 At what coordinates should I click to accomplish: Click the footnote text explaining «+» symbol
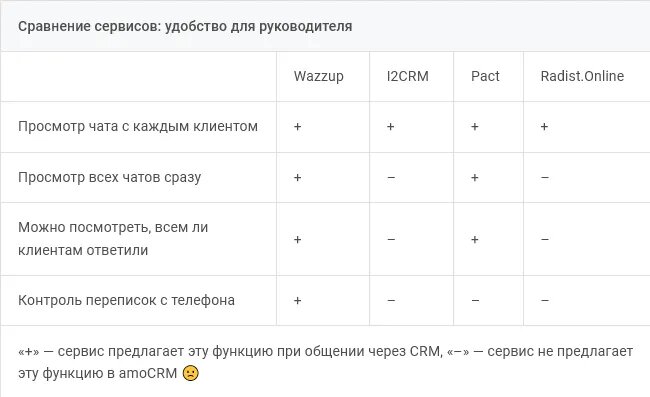230,351
